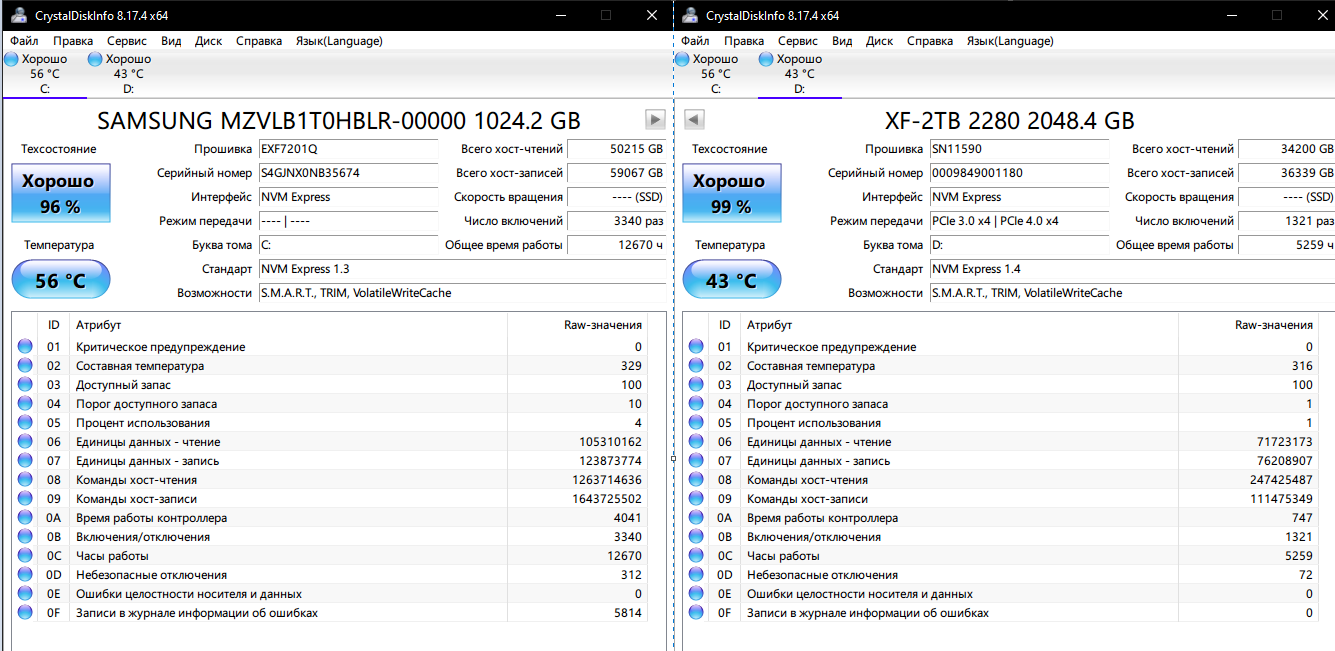
Task: Click ID column header in left window
Action: pyautogui.click(x=53, y=325)
